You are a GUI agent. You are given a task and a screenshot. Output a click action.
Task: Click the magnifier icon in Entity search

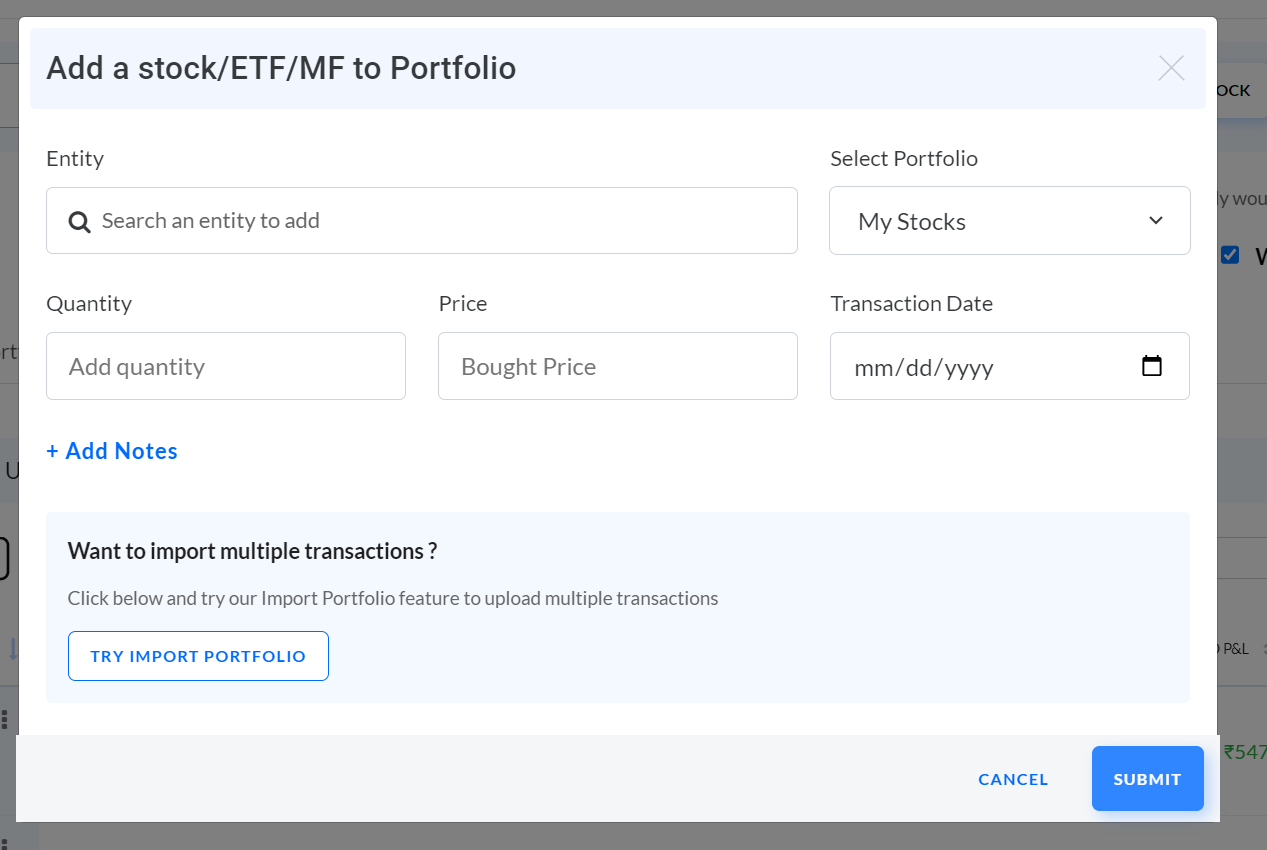(x=80, y=222)
